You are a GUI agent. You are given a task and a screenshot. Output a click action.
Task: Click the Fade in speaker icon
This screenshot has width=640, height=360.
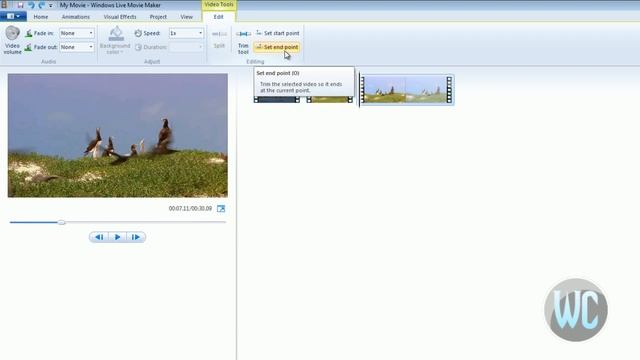[29, 33]
